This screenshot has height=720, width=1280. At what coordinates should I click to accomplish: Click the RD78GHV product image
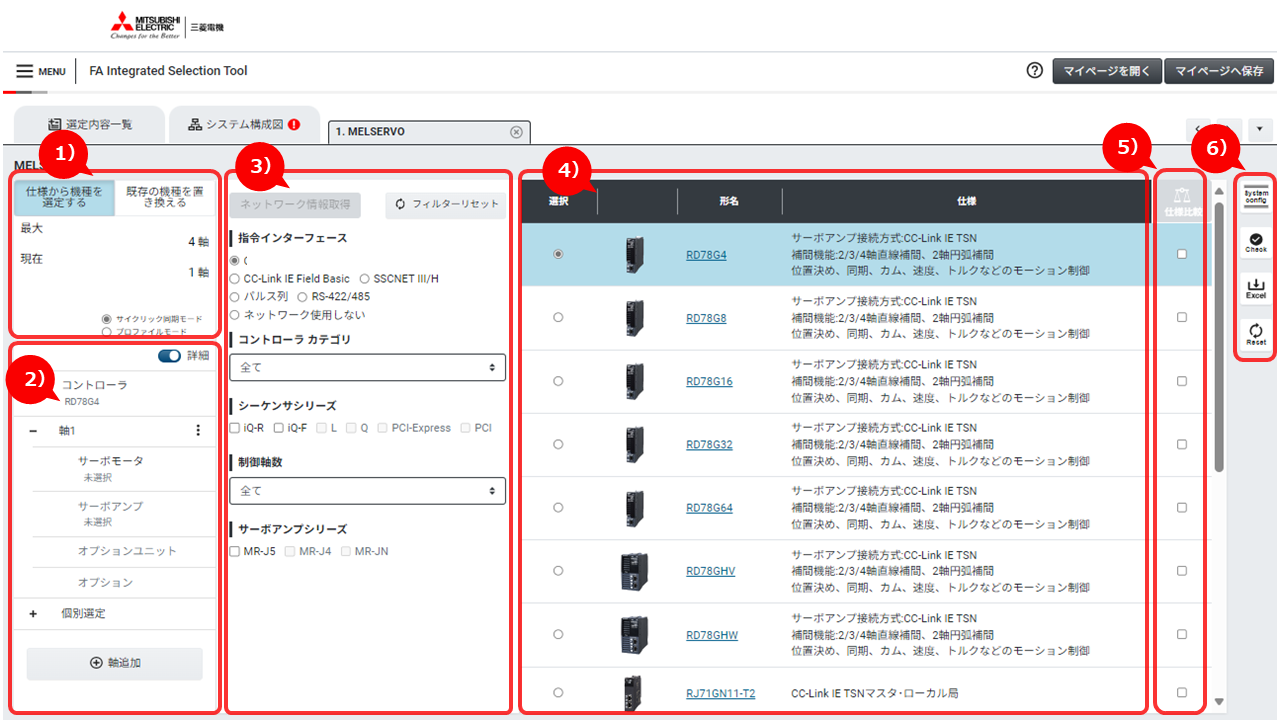(x=635, y=571)
